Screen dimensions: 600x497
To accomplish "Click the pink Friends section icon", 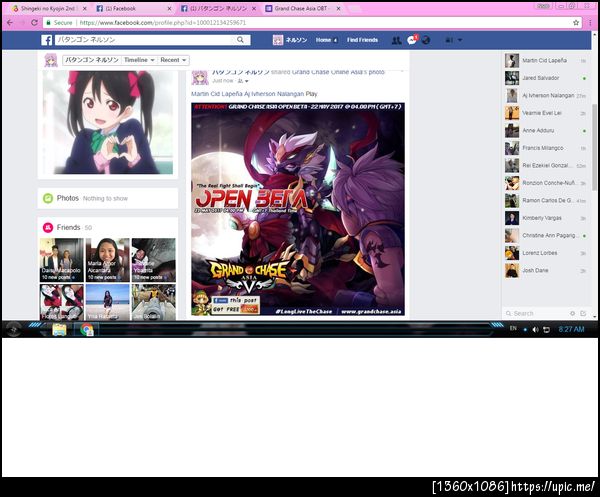I will (x=48, y=227).
